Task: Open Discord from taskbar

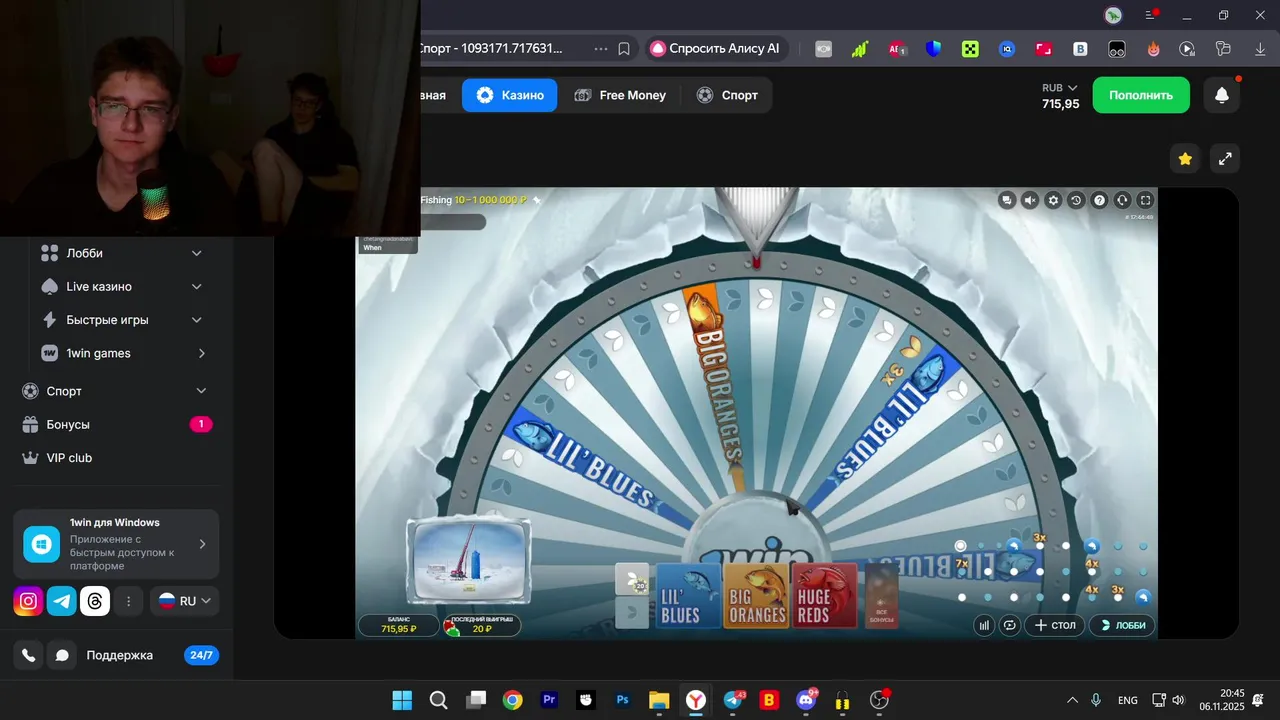Action: (x=806, y=700)
